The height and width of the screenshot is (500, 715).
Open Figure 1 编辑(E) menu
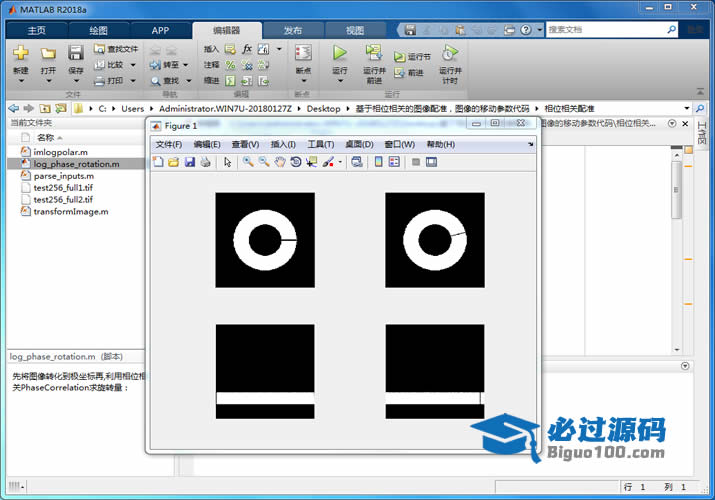click(x=207, y=144)
